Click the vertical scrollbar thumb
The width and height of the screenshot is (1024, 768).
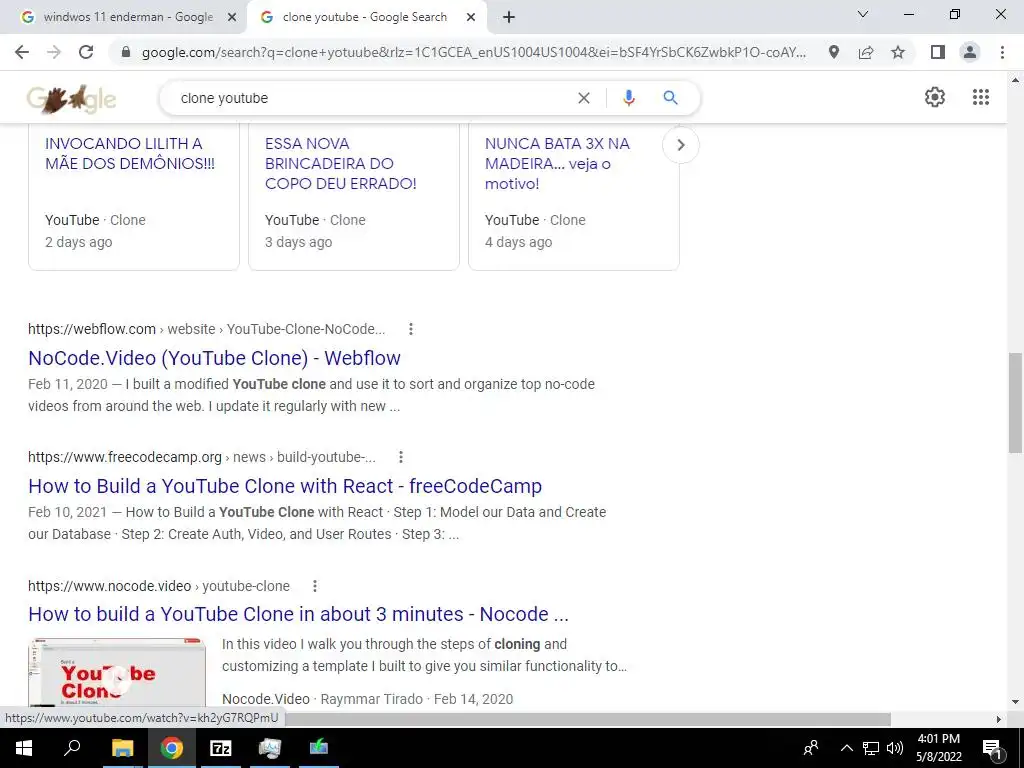(x=1015, y=402)
